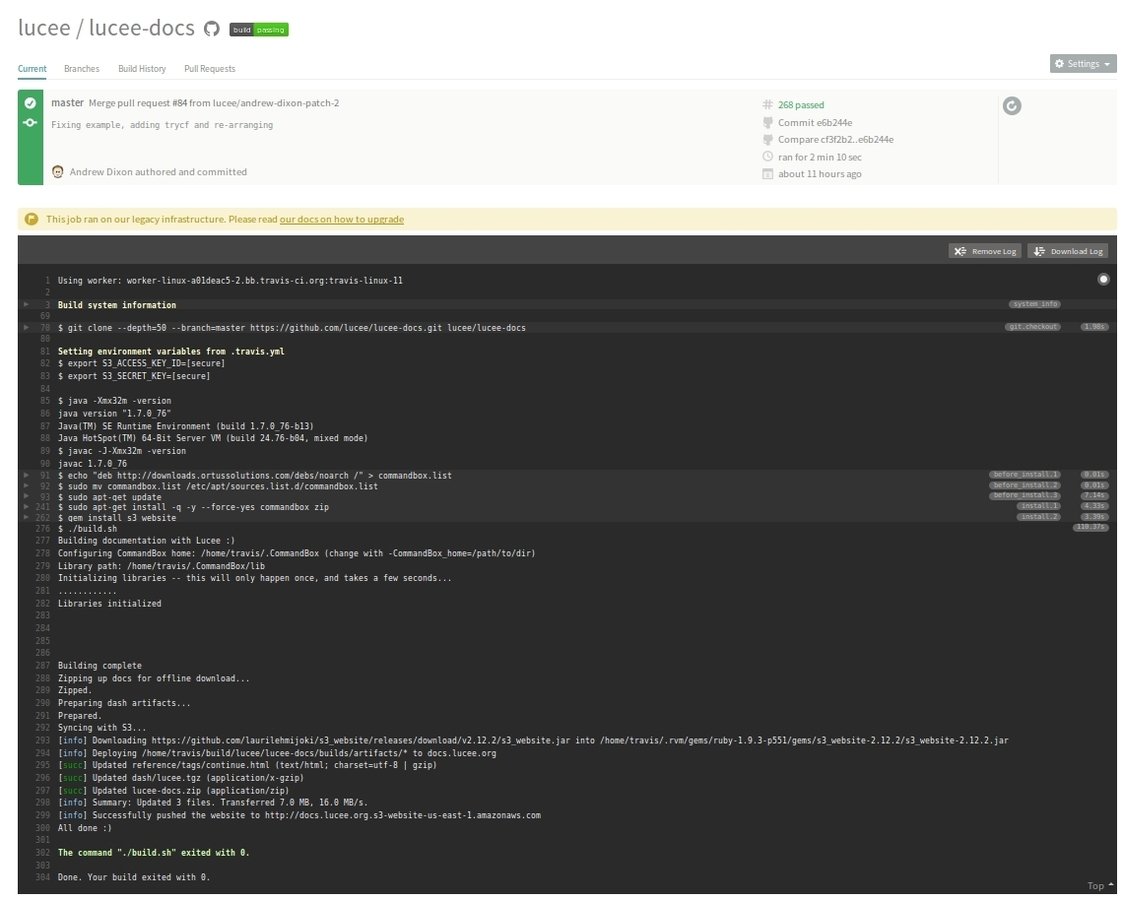The width and height of the screenshot is (1123, 900).
Task: Open the Settings dropdown
Action: tap(1083, 64)
